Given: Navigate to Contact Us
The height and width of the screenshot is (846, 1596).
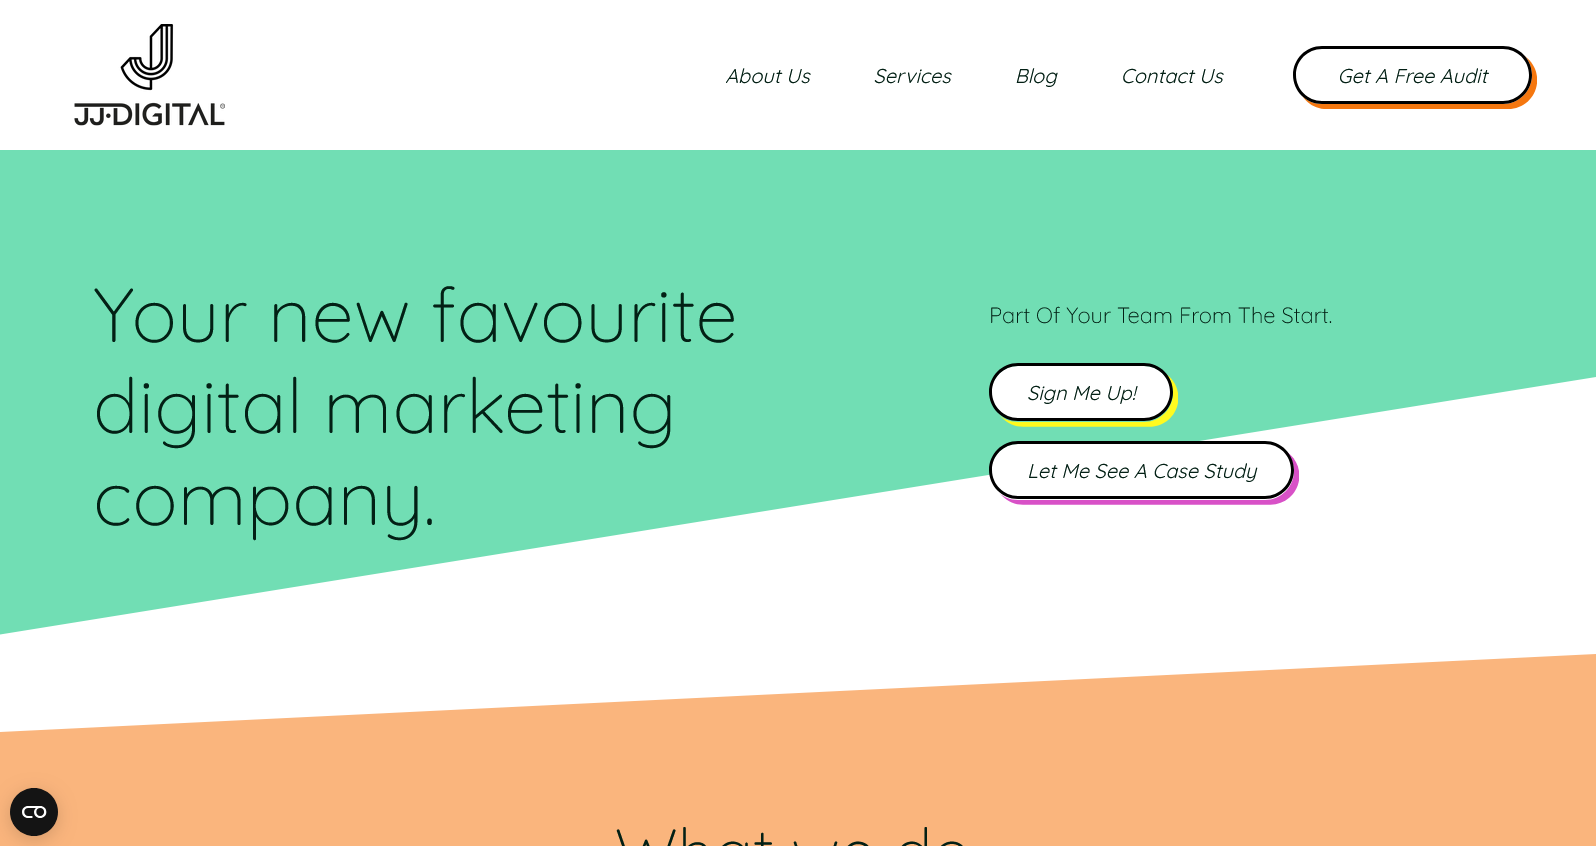Looking at the screenshot, I should (x=1172, y=76).
